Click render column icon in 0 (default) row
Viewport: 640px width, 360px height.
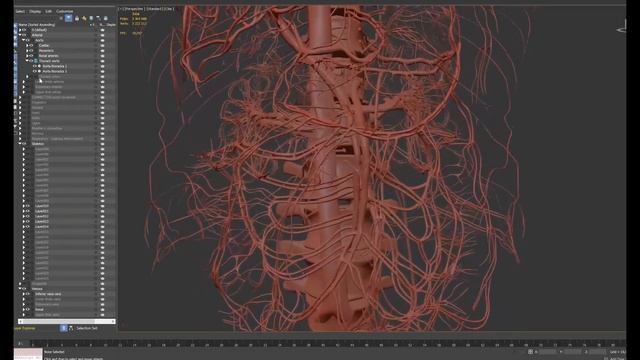(102, 30)
